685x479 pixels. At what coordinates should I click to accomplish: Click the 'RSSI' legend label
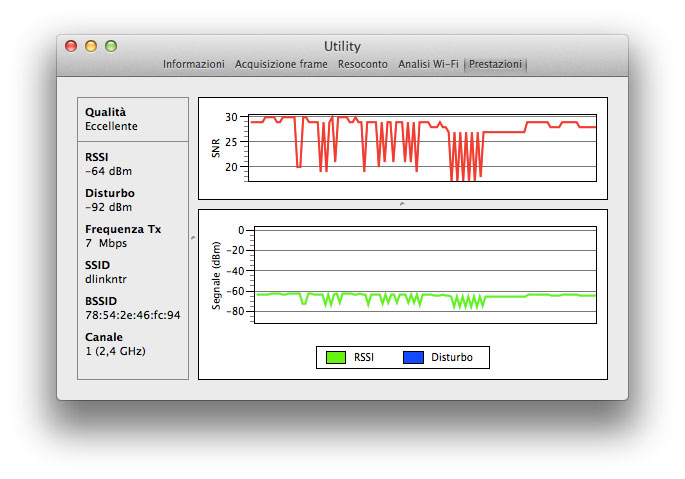tap(364, 358)
